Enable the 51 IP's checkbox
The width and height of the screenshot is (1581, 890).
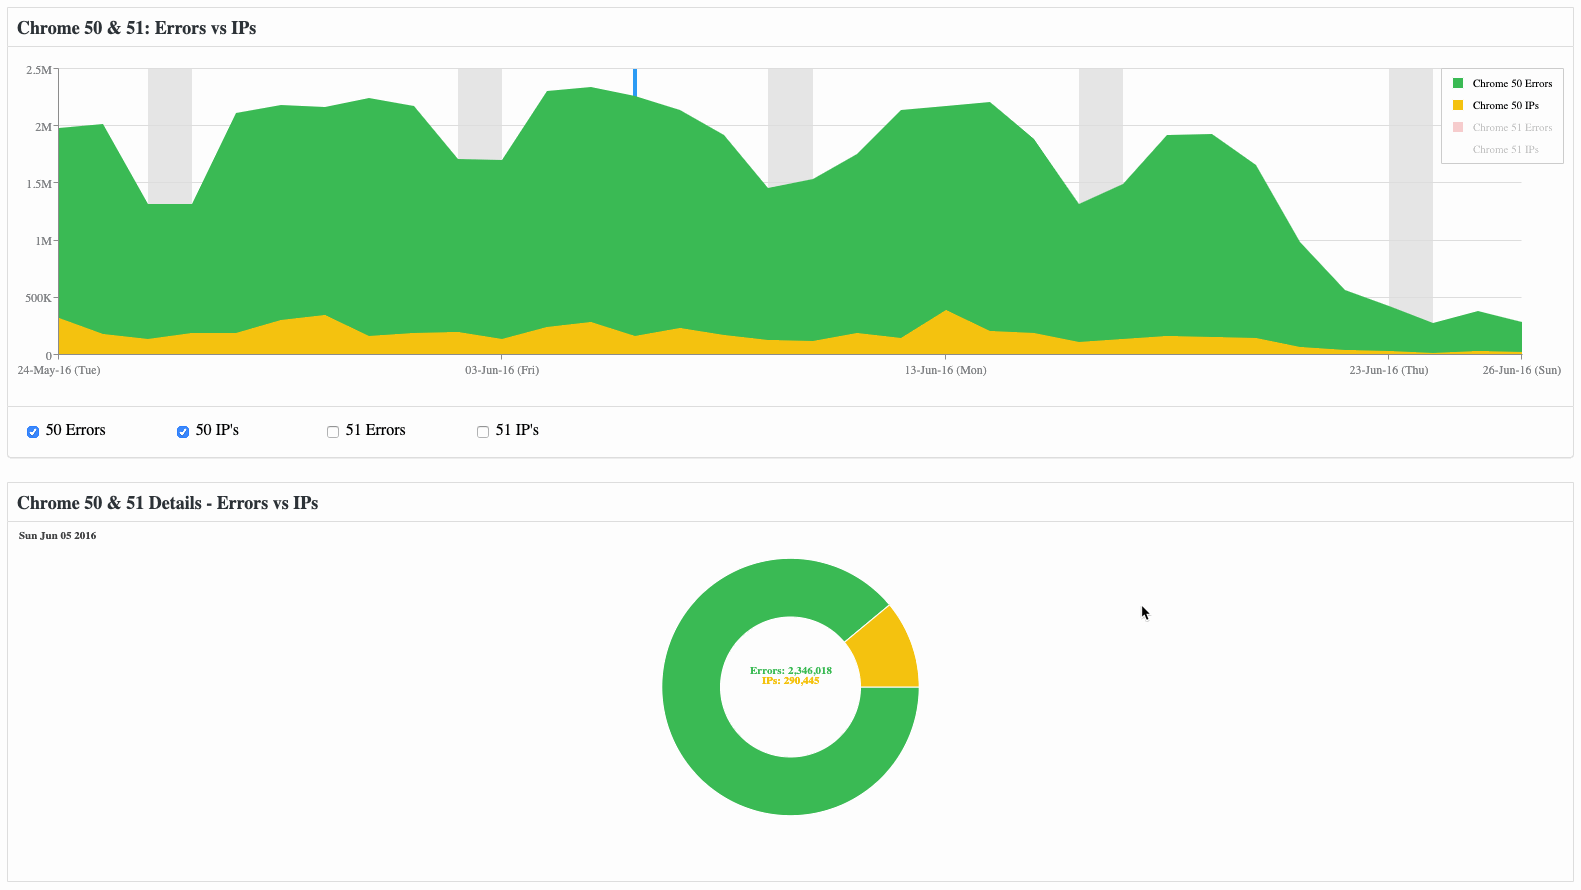[x=483, y=432]
